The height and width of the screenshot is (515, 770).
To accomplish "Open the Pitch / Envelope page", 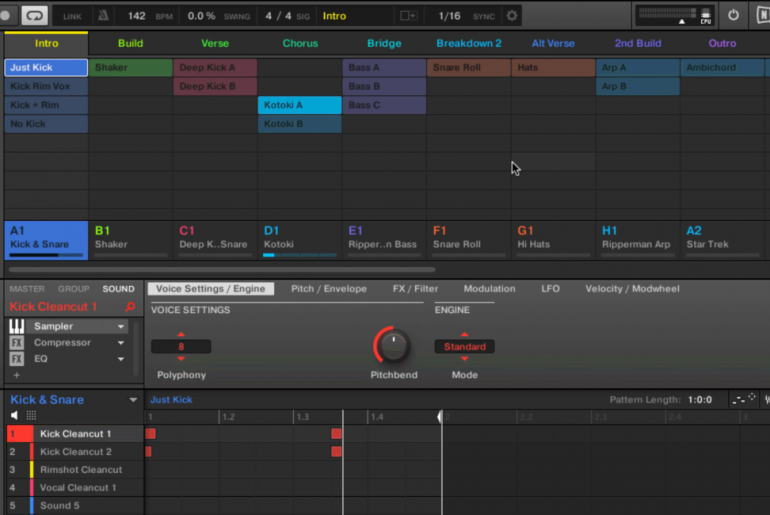I will (329, 289).
